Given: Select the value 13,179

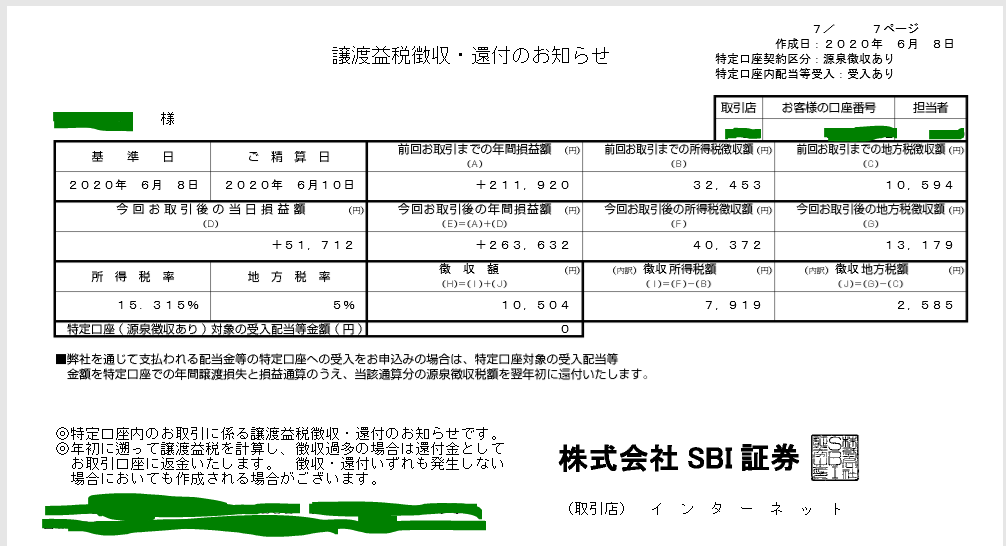Looking at the screenshot, I should coord(920,245).
